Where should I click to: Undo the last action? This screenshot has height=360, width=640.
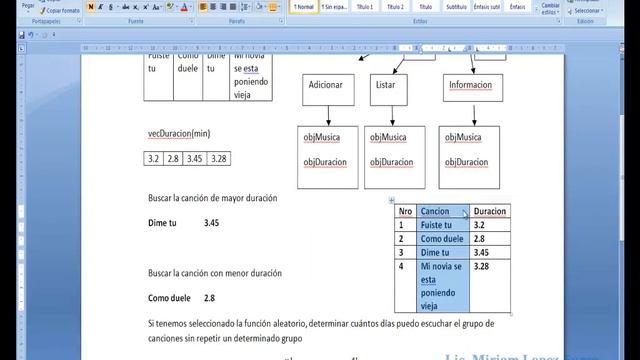[x=31, y=35]
